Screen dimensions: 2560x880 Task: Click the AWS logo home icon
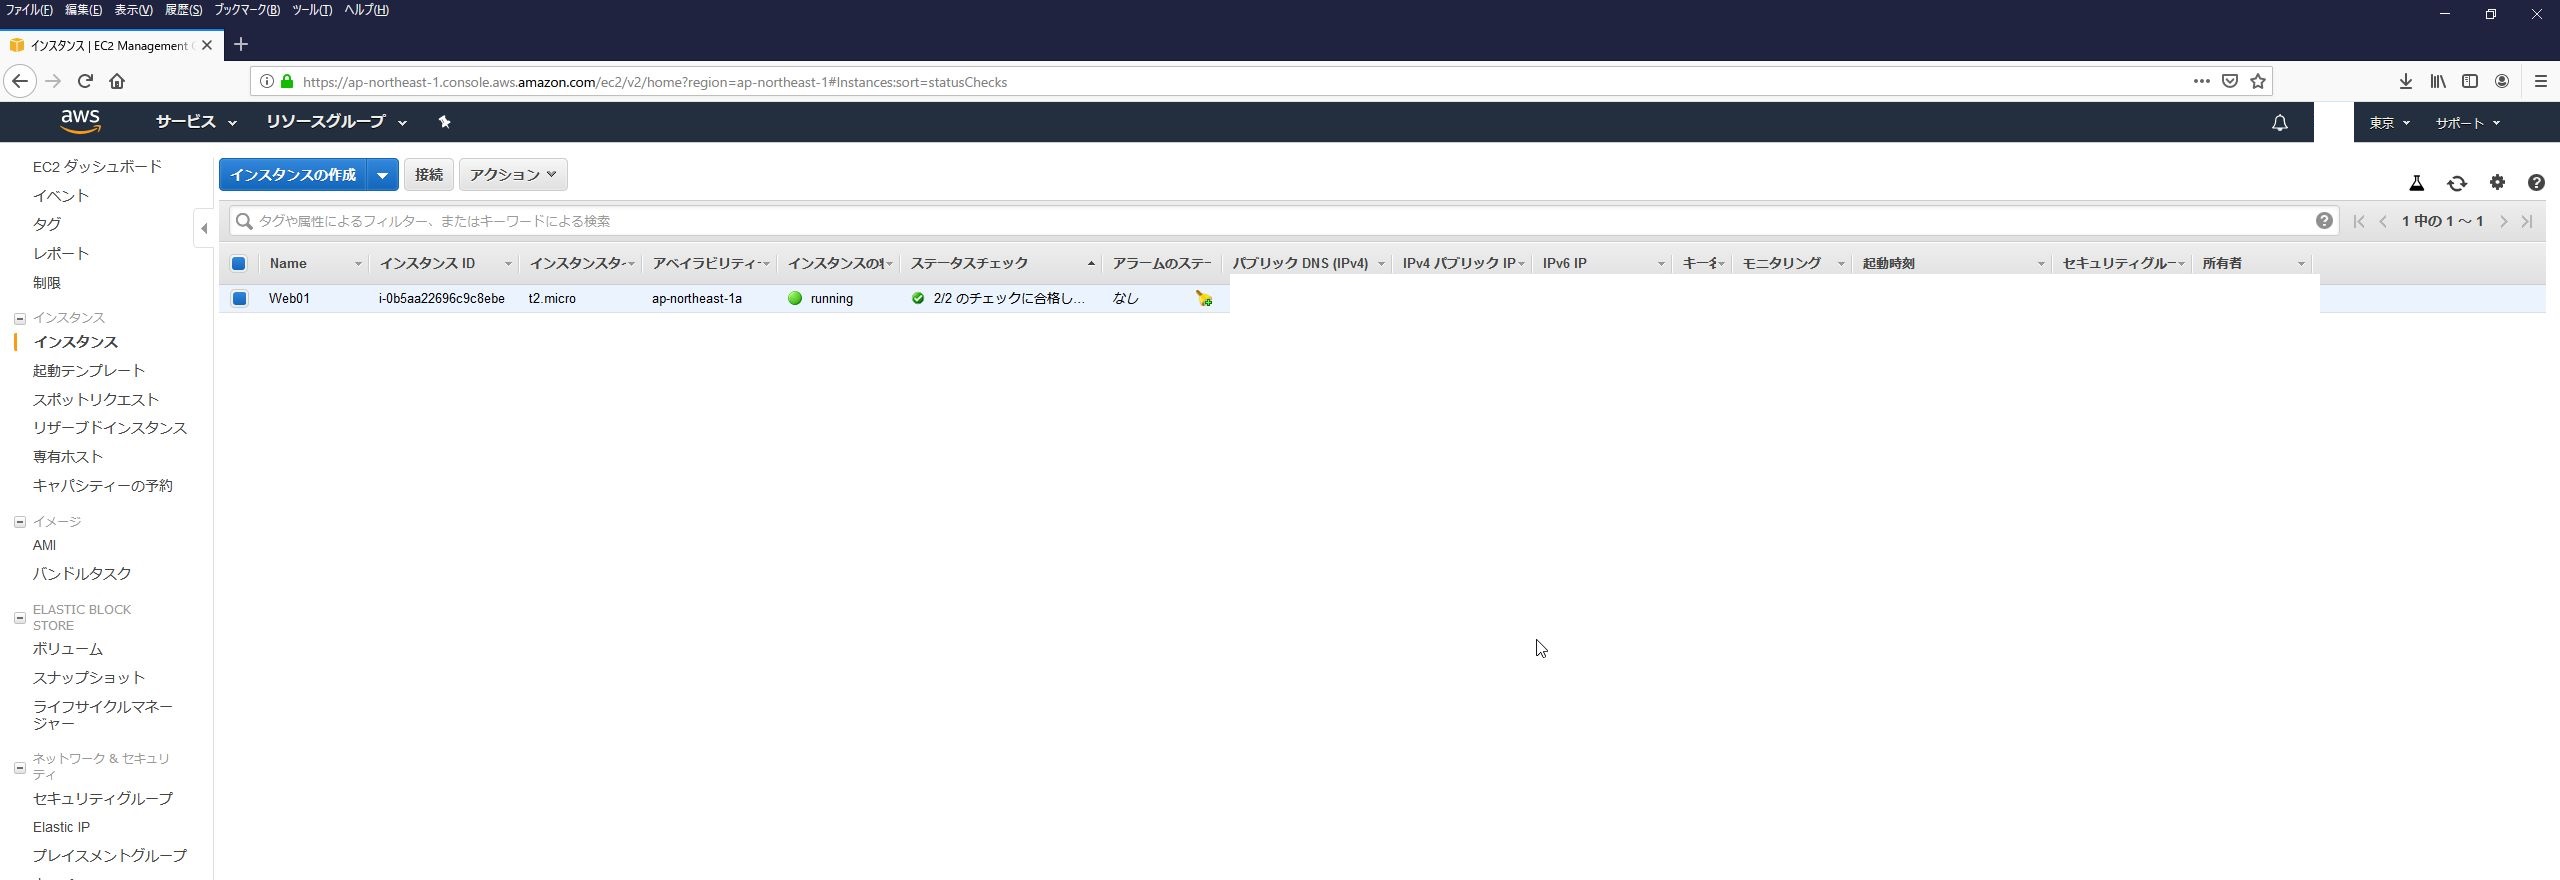click(80, 121)
